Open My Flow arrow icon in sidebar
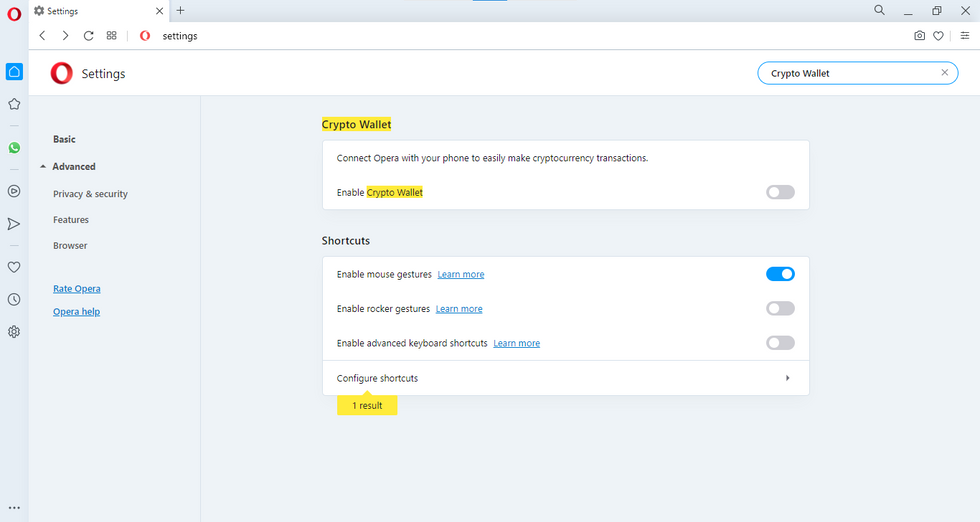 pyautogui.click(x=14, y=224)
